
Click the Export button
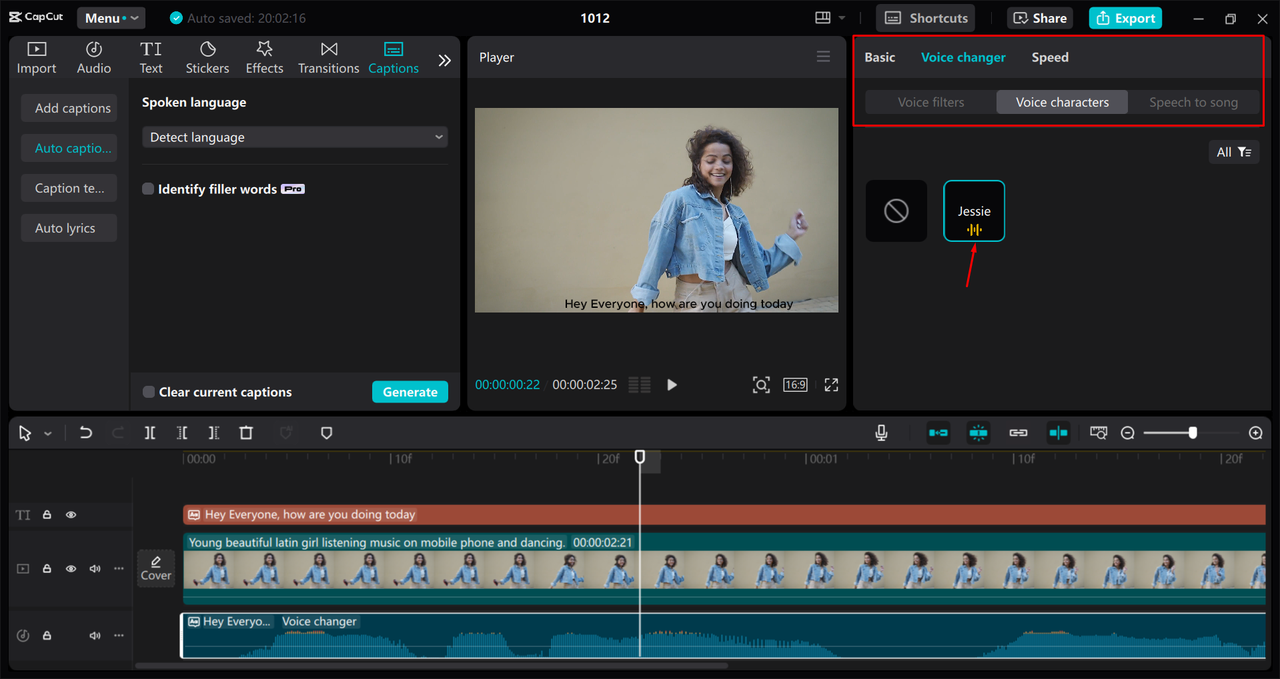(1125, 18)
